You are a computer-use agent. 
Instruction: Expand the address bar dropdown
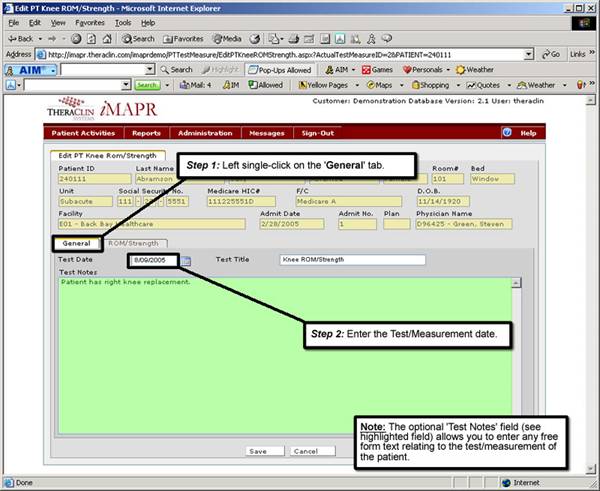(529, 55)
